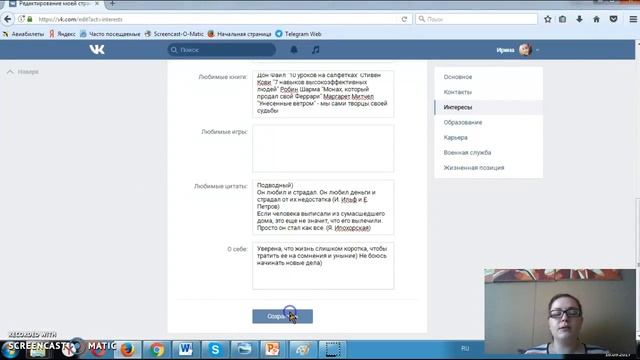Open the VK music note icon
Screen dimensions: 640x360
(x=316, y=50)
